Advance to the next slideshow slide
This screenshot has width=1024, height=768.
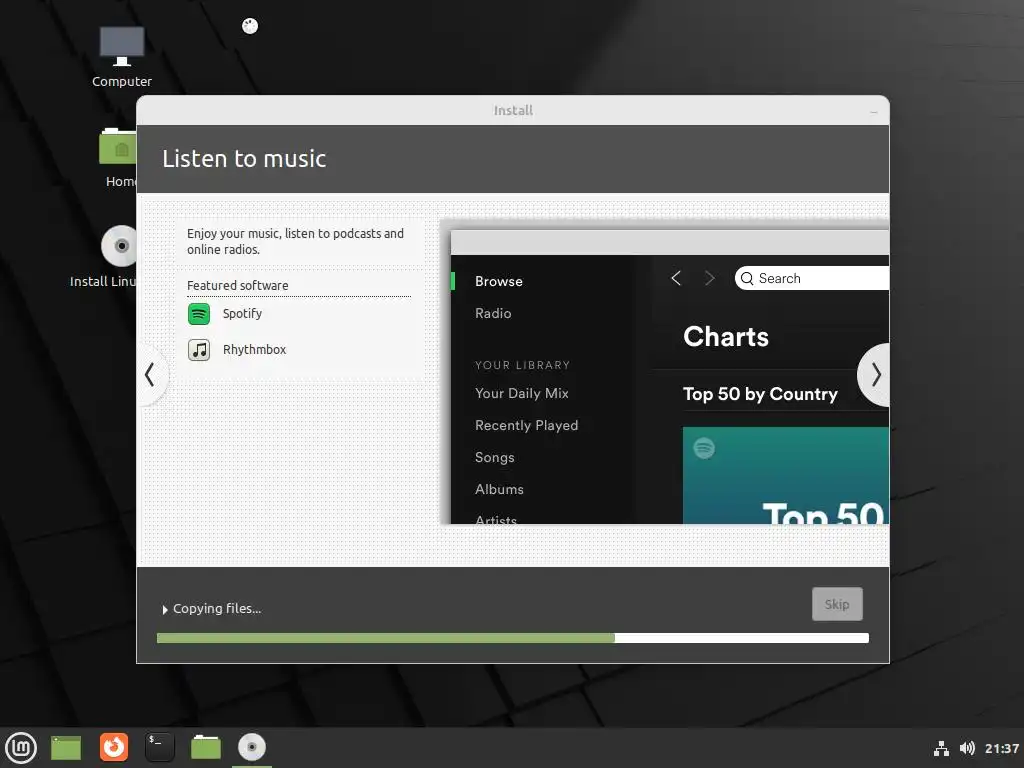point(874,375)
